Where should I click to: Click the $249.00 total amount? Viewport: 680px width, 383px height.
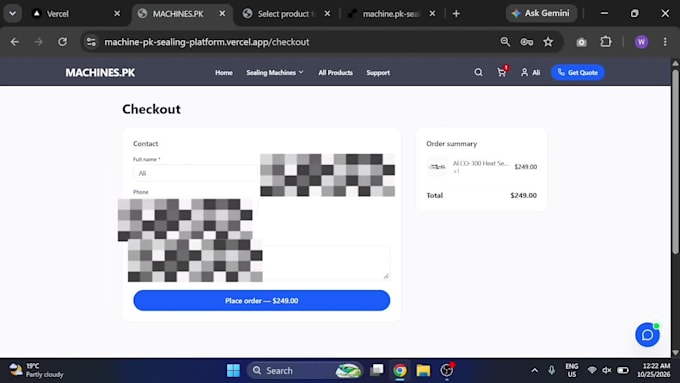523,195
